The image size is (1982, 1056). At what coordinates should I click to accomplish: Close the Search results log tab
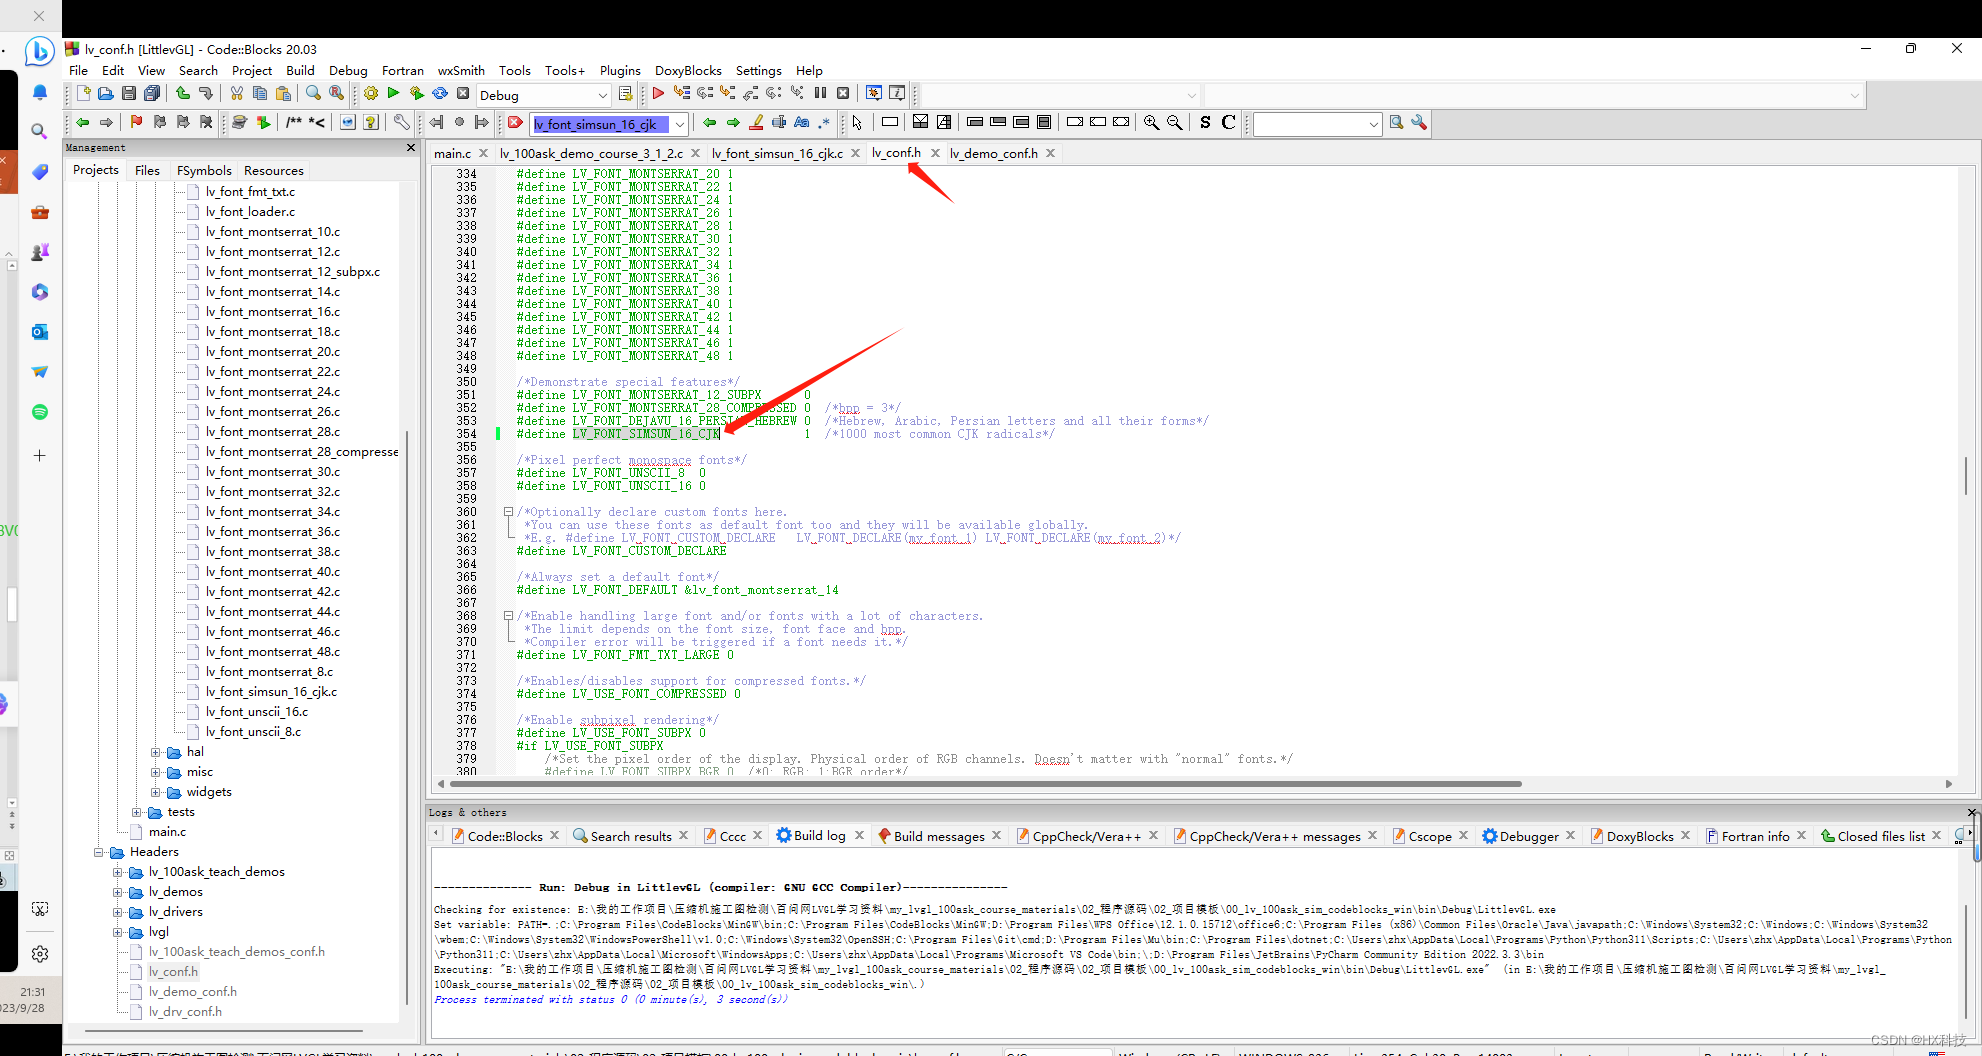(x=684, y=835)
